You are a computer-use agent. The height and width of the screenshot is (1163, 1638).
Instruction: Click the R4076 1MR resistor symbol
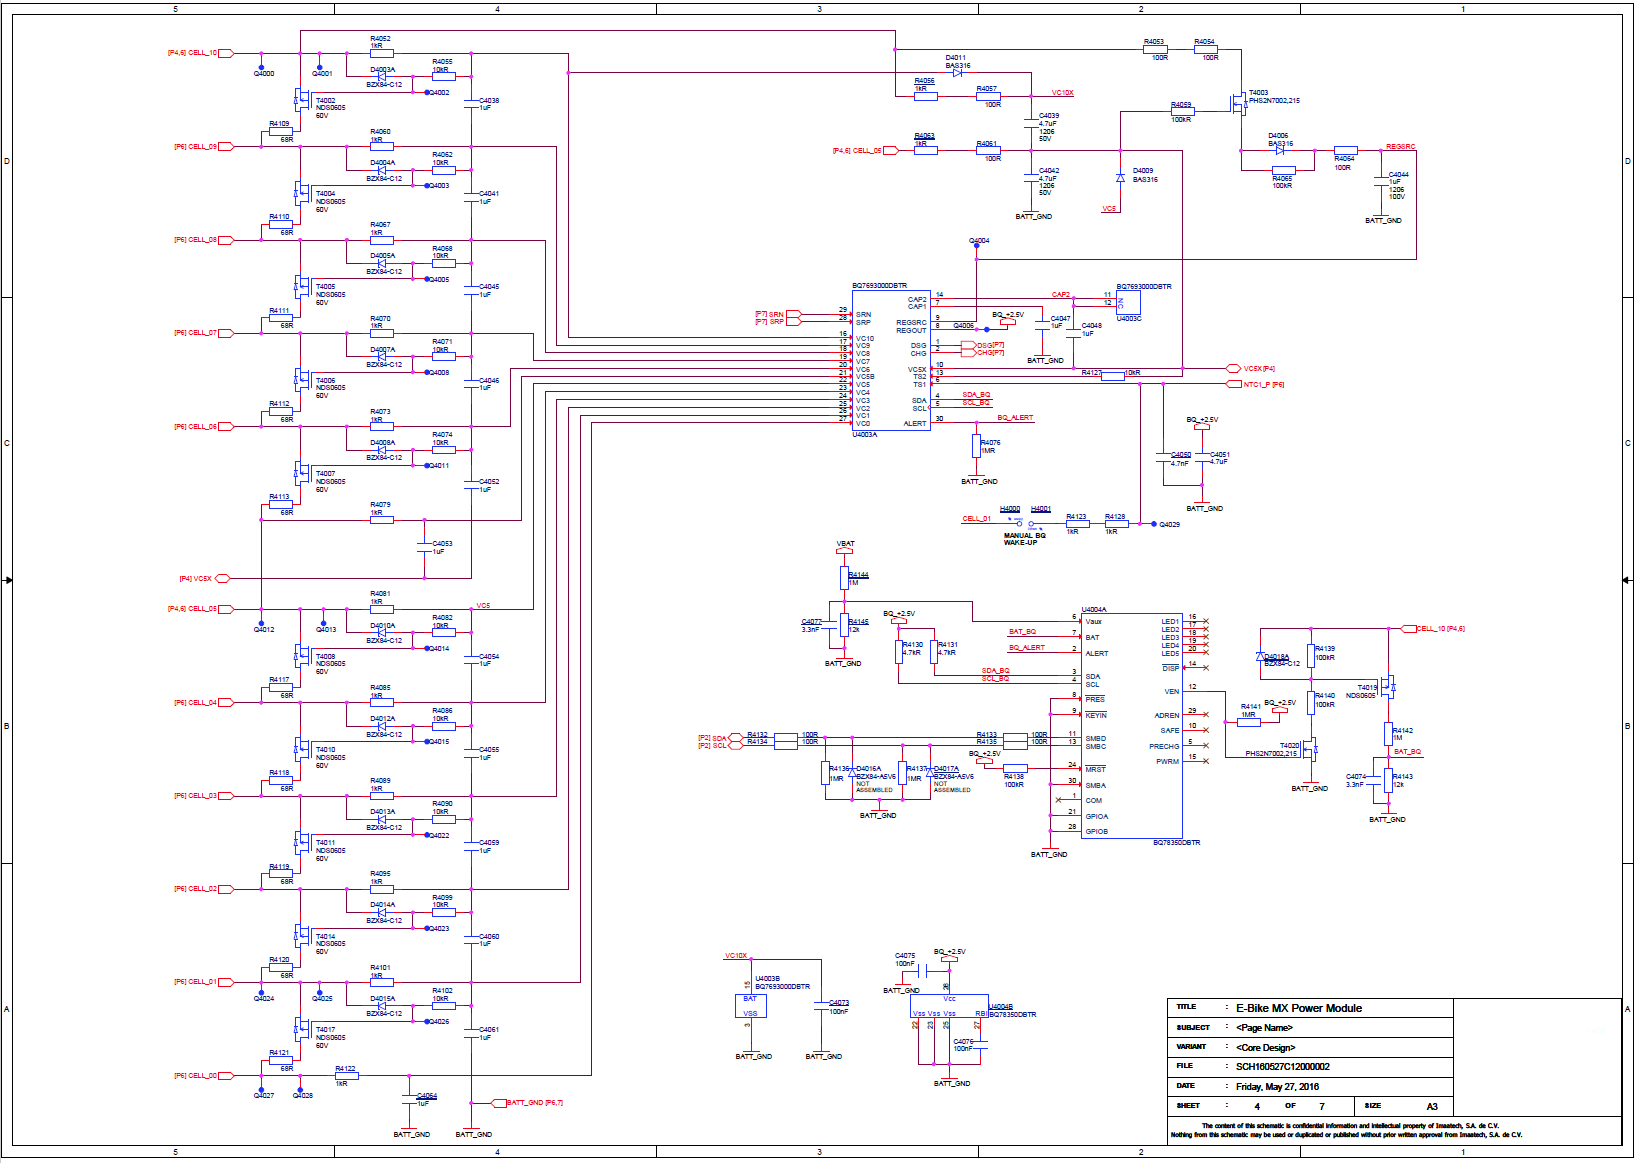(x=977, y=446)
